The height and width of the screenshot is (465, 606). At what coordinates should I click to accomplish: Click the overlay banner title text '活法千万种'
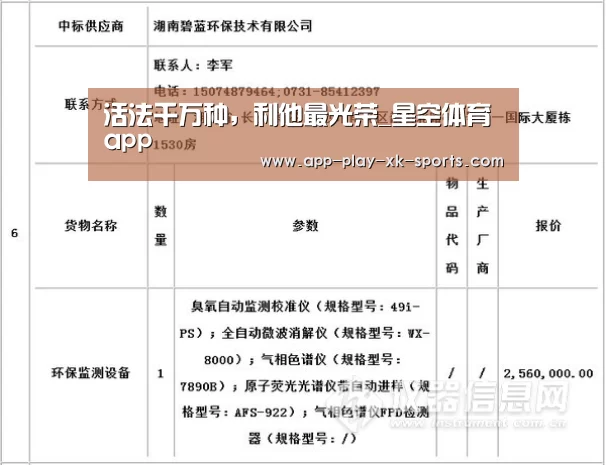165,115
